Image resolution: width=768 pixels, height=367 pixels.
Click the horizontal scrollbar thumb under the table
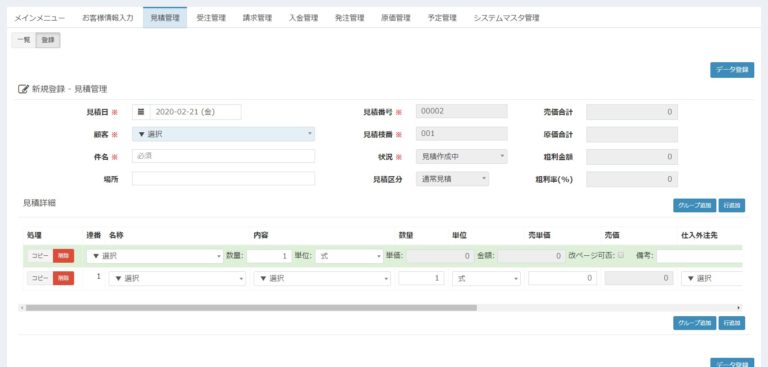[x=251, y=308]
